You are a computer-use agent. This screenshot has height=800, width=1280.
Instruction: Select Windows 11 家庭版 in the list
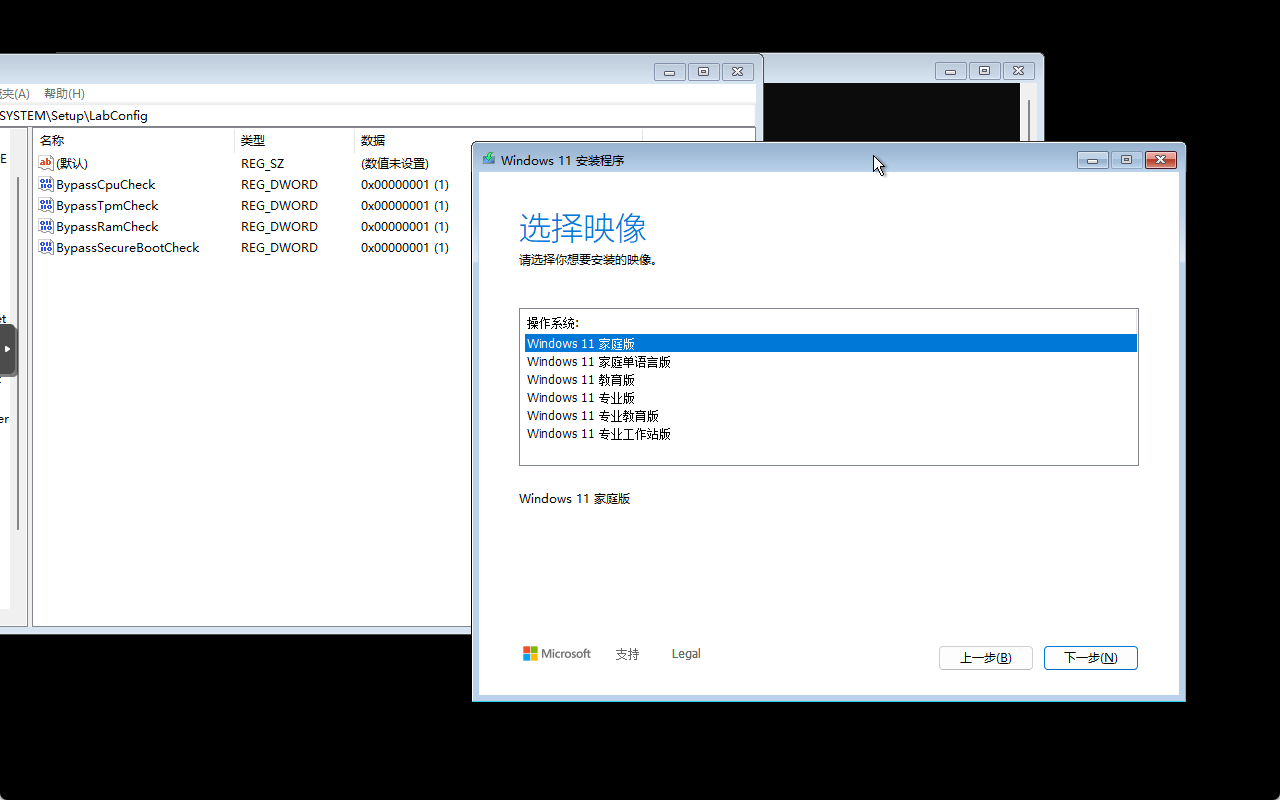(x=830, y=343)
